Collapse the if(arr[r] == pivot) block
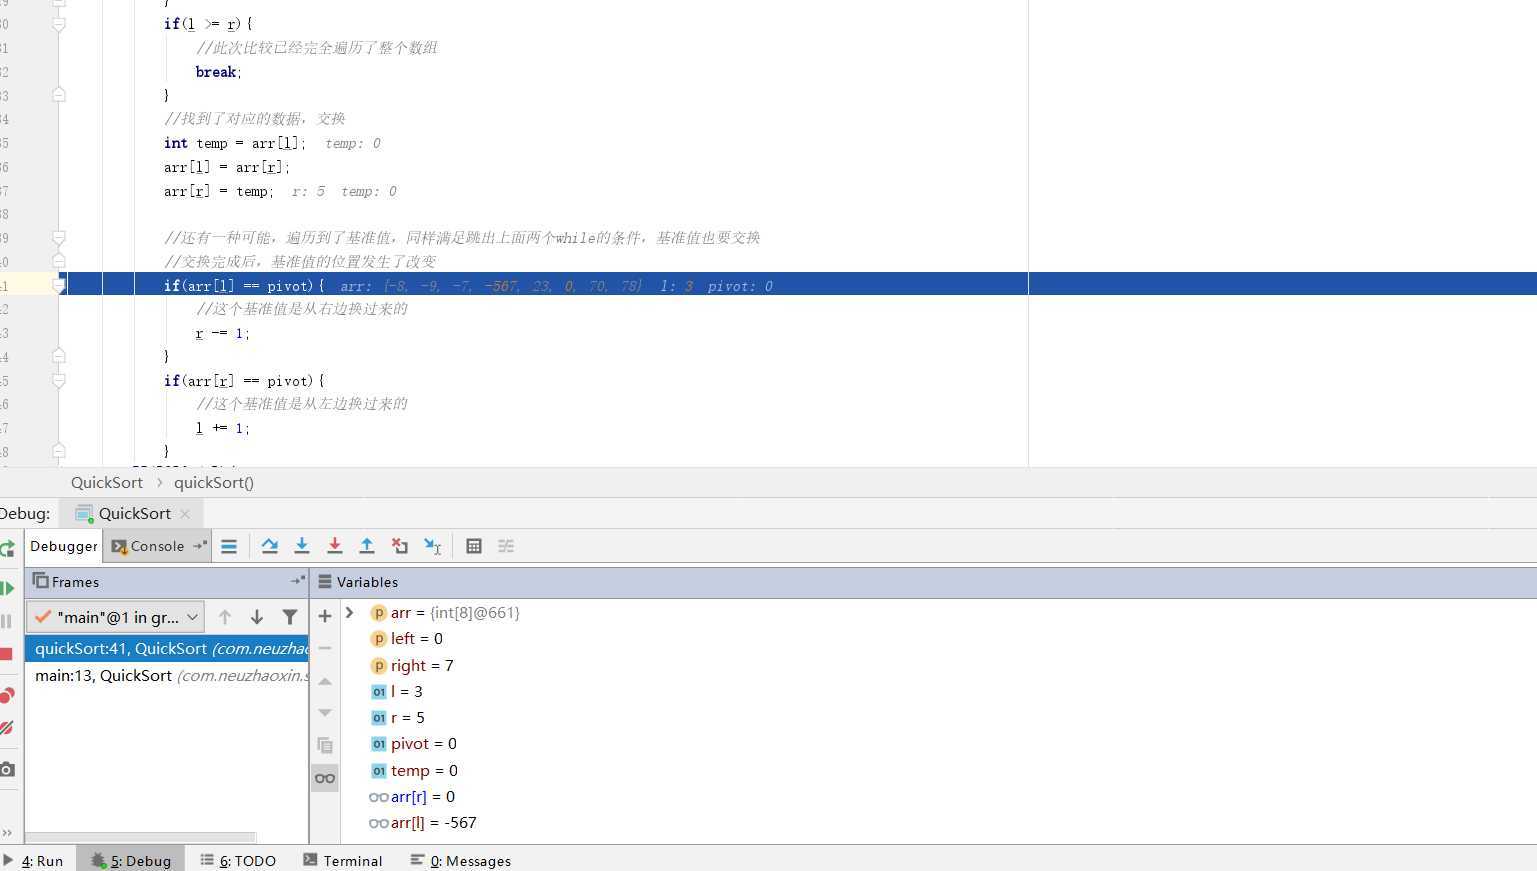The width and height of the screenshot is (1537, 871). pyautogui.click(x=59, y=381)
